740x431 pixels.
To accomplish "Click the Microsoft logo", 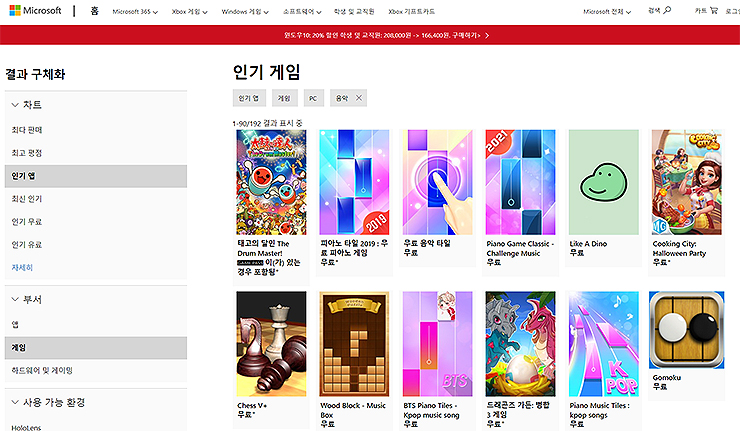I will 35,10.
